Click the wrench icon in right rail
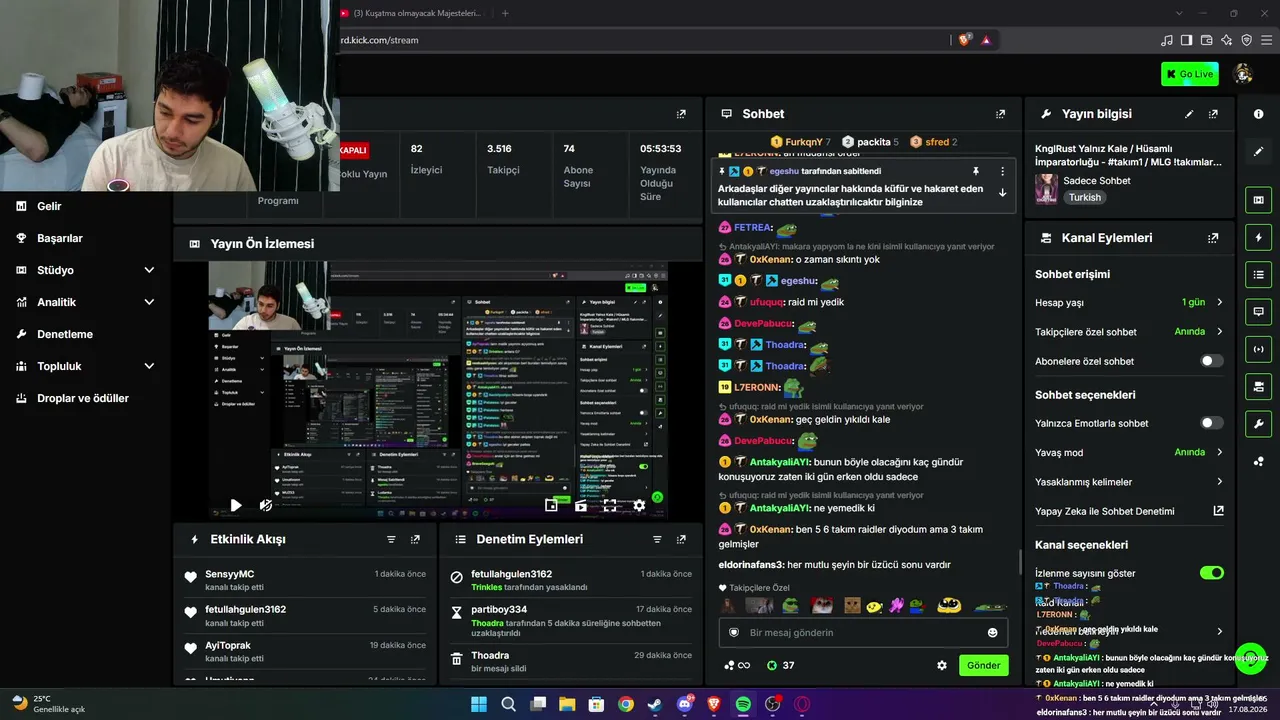The height and width of the screenshot is (720, 1280). click(1258, 424)
